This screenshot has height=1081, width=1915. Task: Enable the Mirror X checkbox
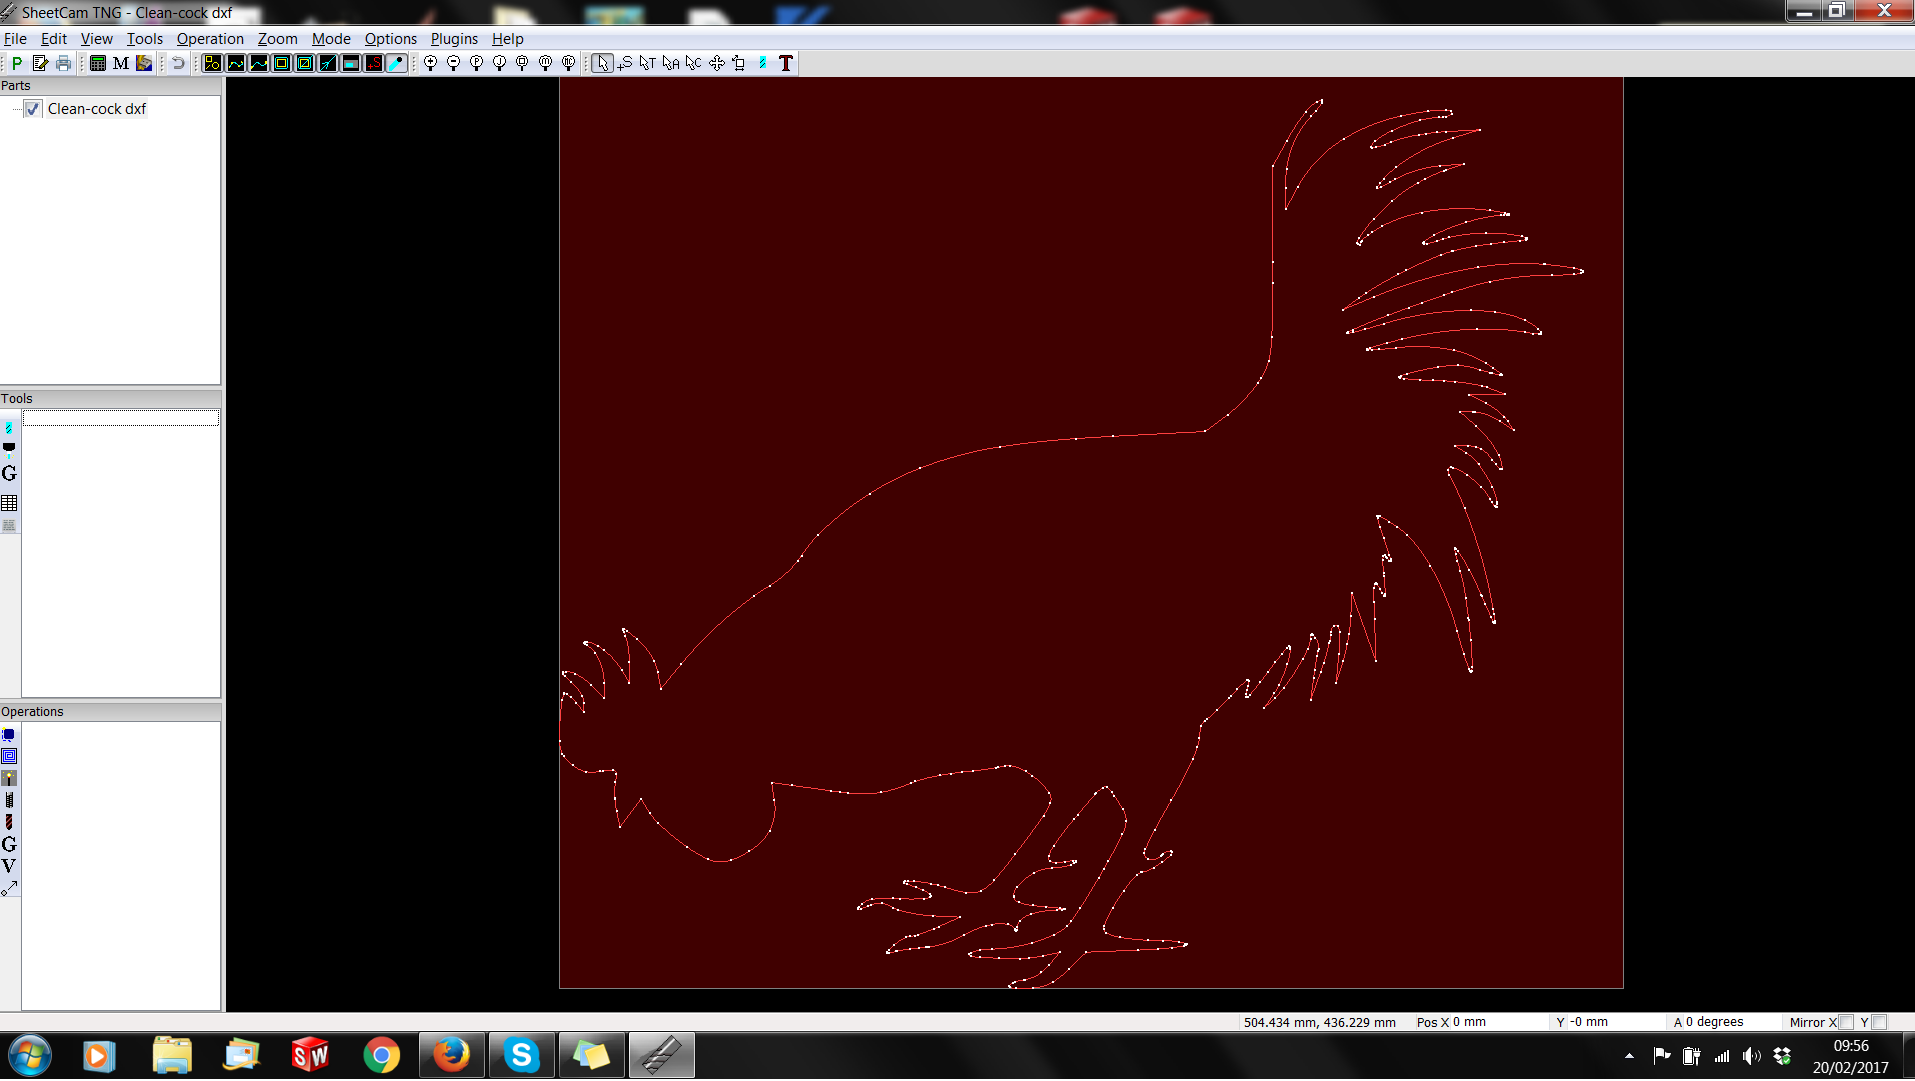(x=1847, y=1022)
